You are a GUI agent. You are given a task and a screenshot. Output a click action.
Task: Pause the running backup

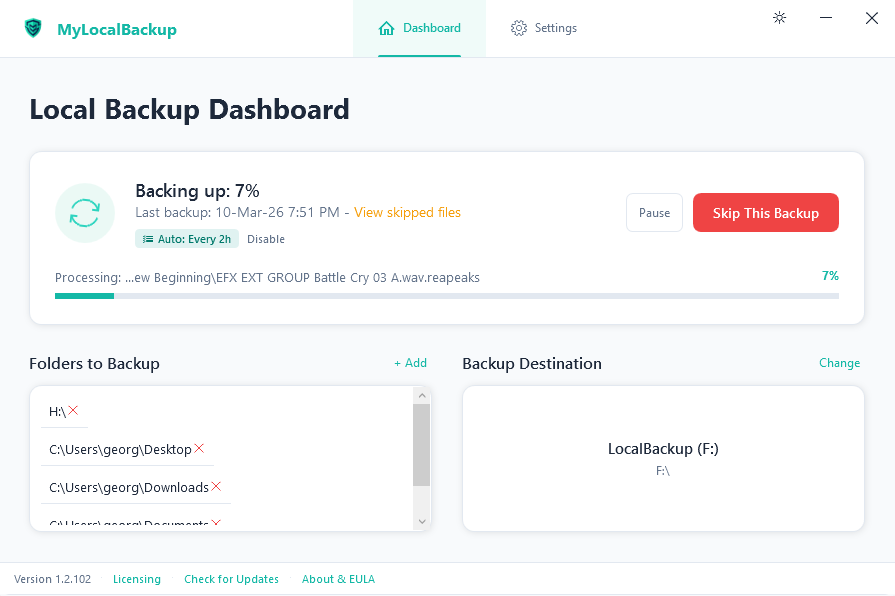(x=654, y=213)
